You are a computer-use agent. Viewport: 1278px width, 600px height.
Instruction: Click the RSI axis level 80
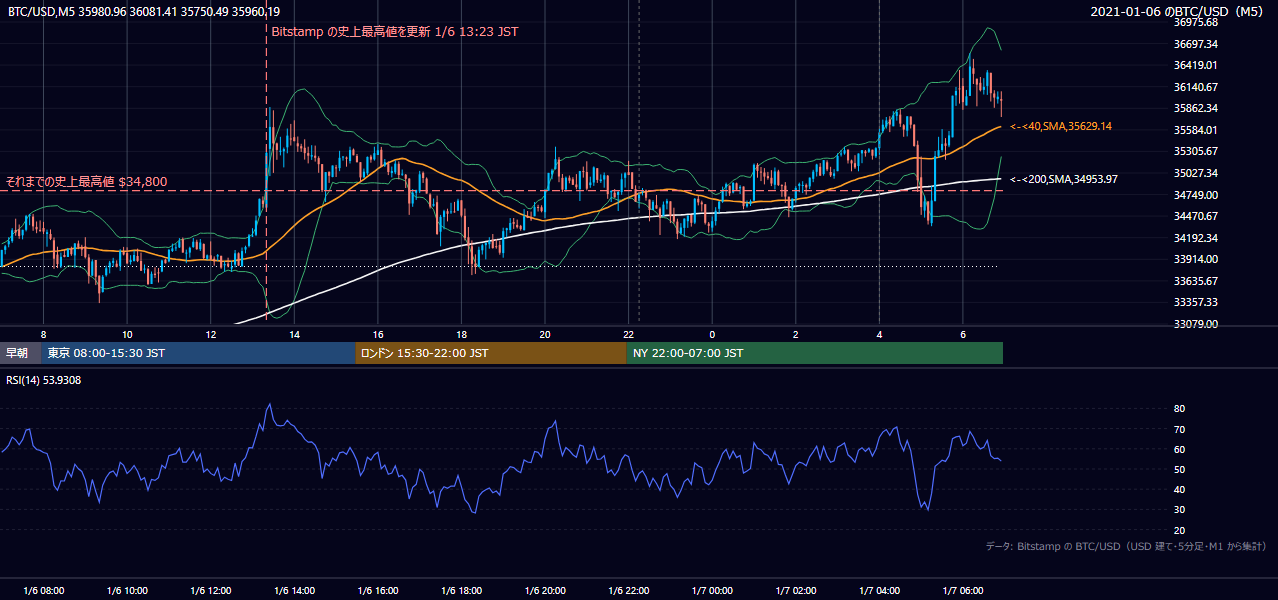(1179, 409)
